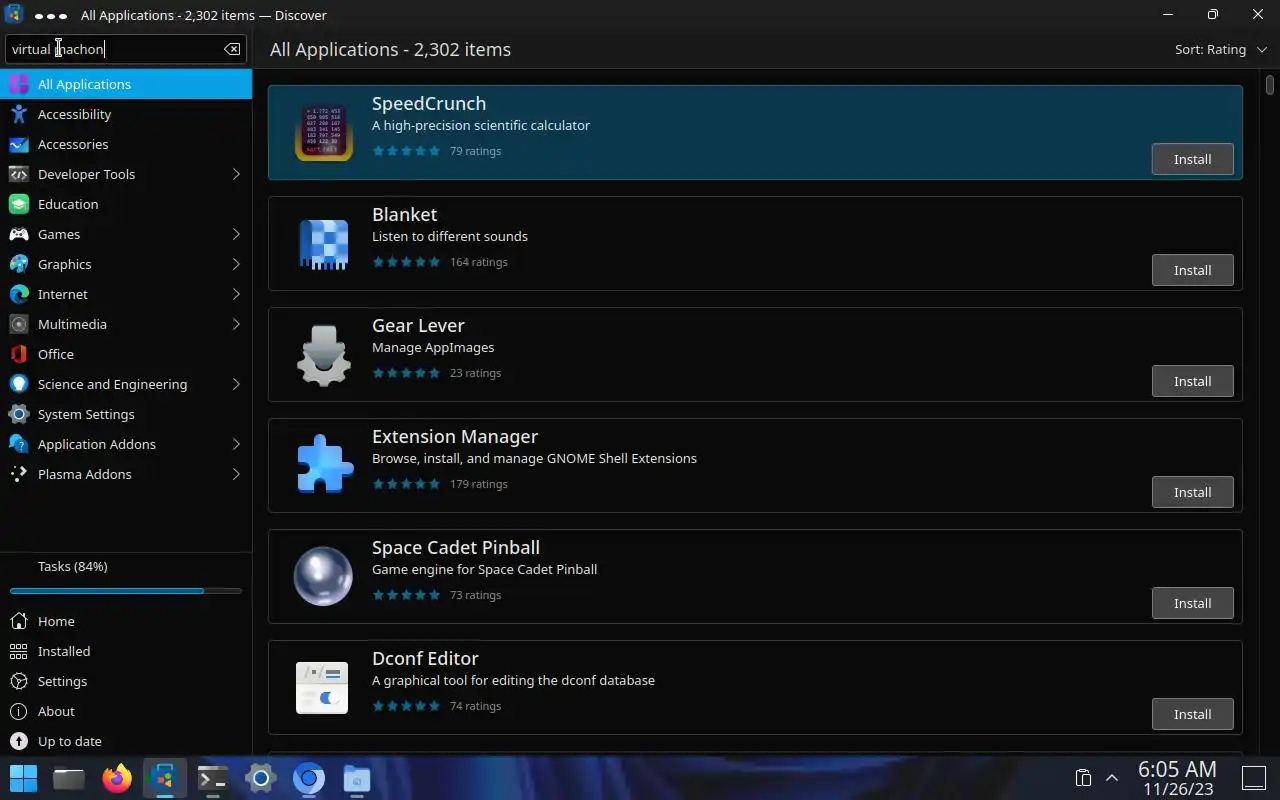This screenshot has height=800, width=1280.
Task: Click the Gear Lever app icon
Action: 323,355
